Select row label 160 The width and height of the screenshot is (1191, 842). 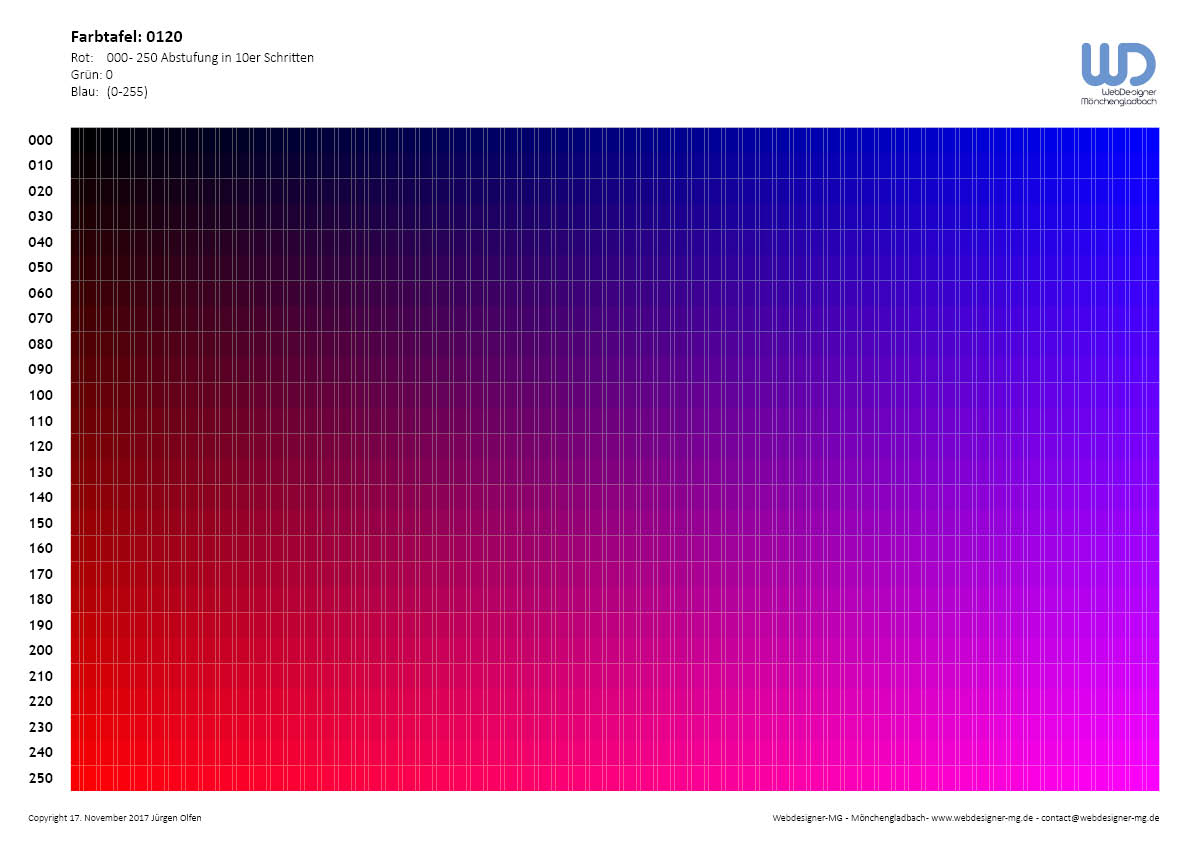pyautogui.click(x=41, y=548)
